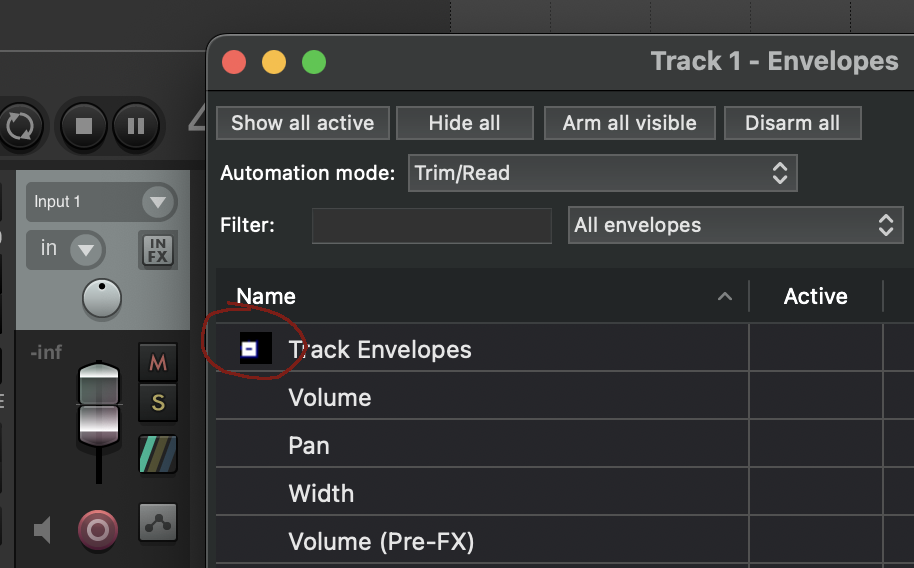Select the Volume (Pre-FX) envelope row

(381, 542)
